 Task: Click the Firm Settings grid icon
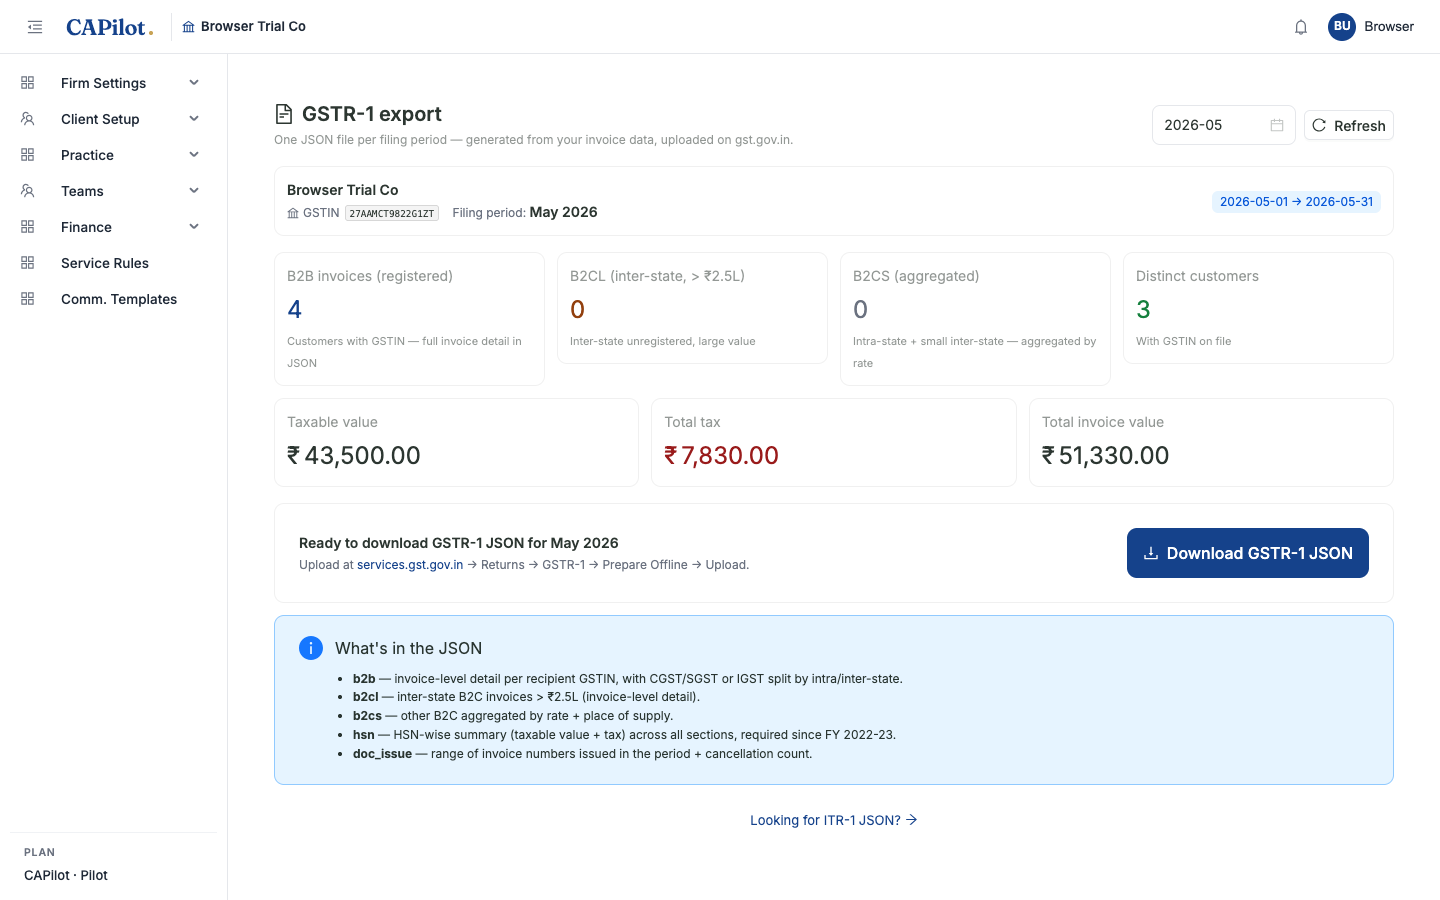pos(28,83)
